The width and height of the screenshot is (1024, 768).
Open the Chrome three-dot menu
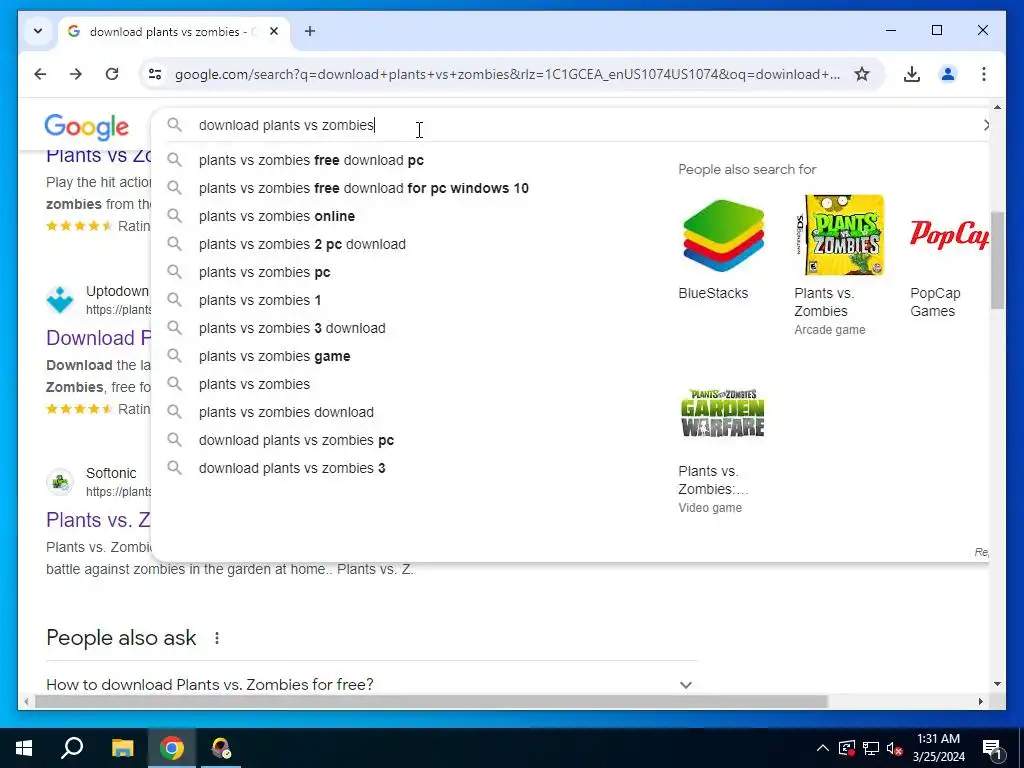[x=984, y=74]
